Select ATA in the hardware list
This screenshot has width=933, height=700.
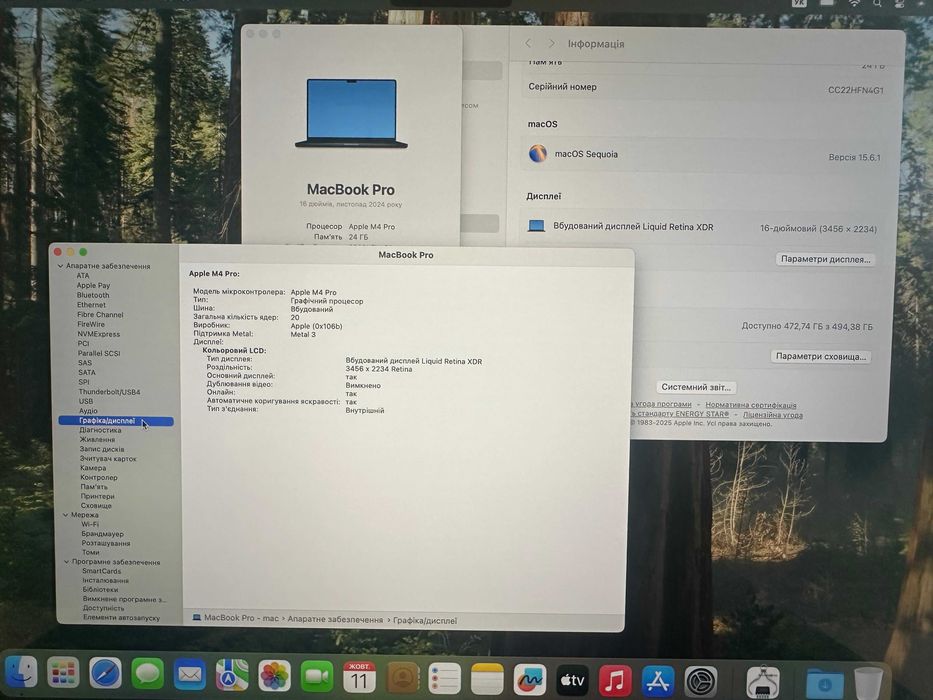tap(83, 276)
